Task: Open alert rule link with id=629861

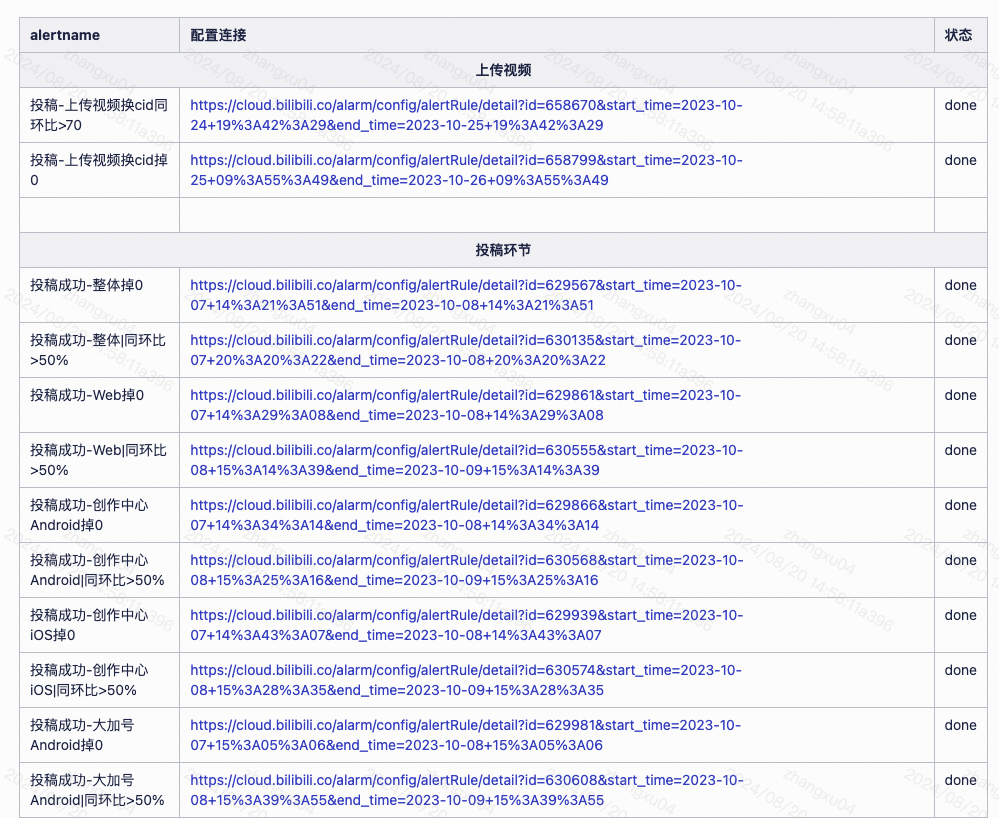Action: point(466,405)
